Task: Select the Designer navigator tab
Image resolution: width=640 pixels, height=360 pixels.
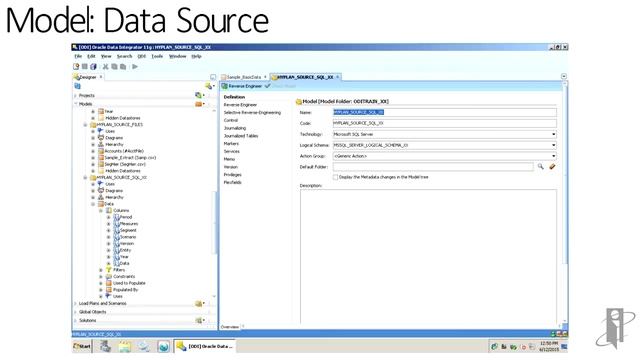Action: click(x=87, y=77)
